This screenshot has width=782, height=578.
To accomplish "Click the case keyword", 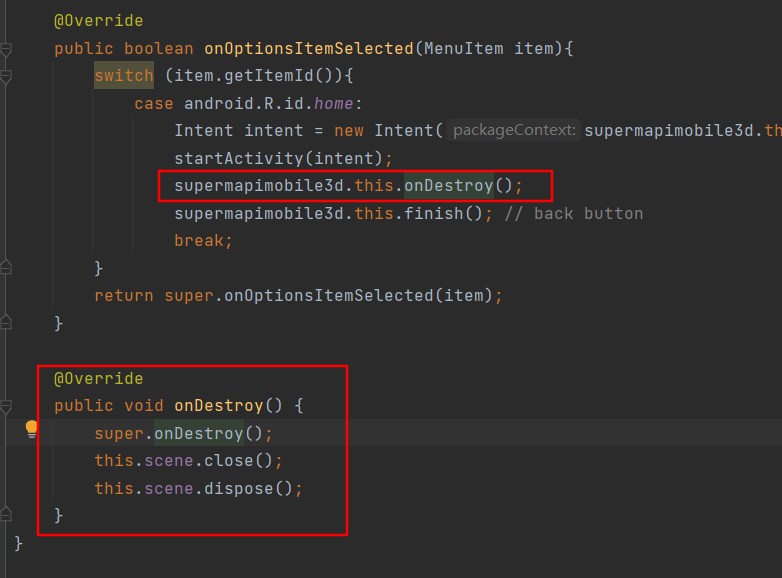I will point(154,103).
